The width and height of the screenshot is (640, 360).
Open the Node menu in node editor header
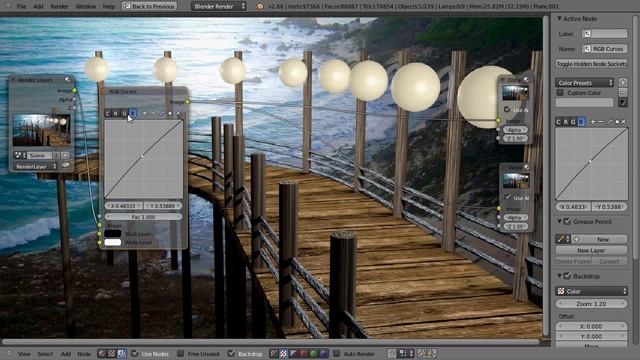[84, 354]
